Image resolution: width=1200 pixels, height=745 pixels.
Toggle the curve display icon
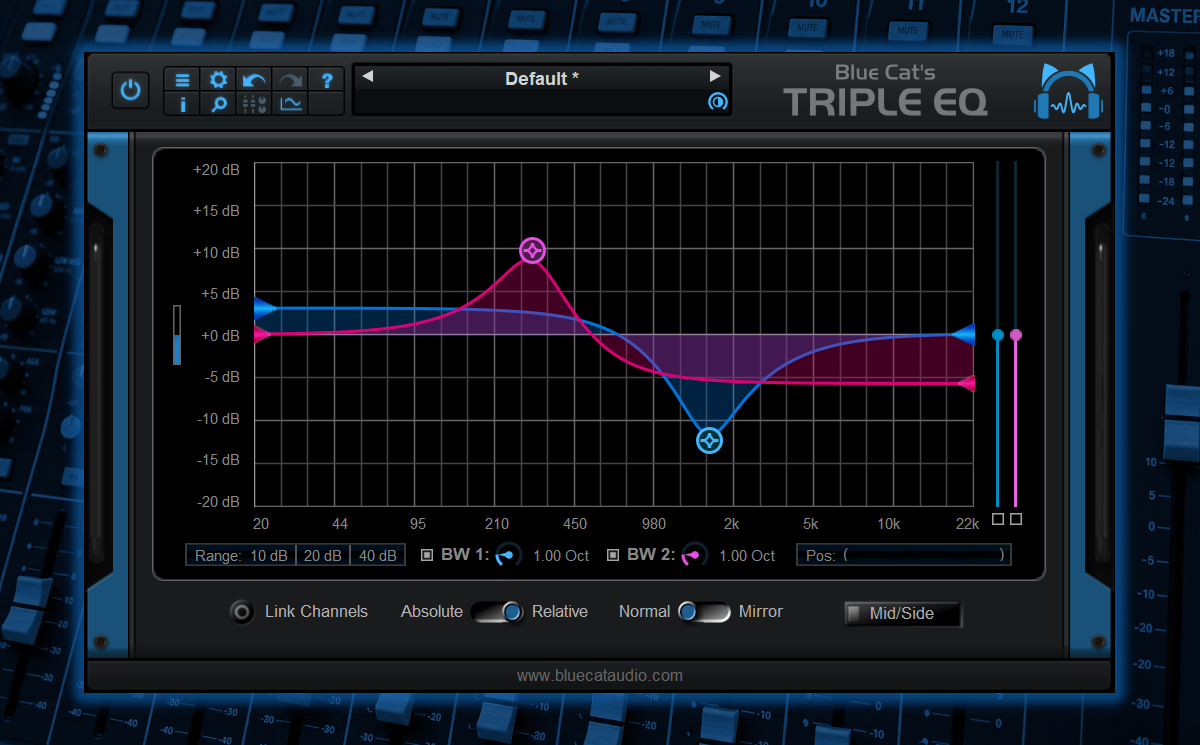[x=290, y=103]
